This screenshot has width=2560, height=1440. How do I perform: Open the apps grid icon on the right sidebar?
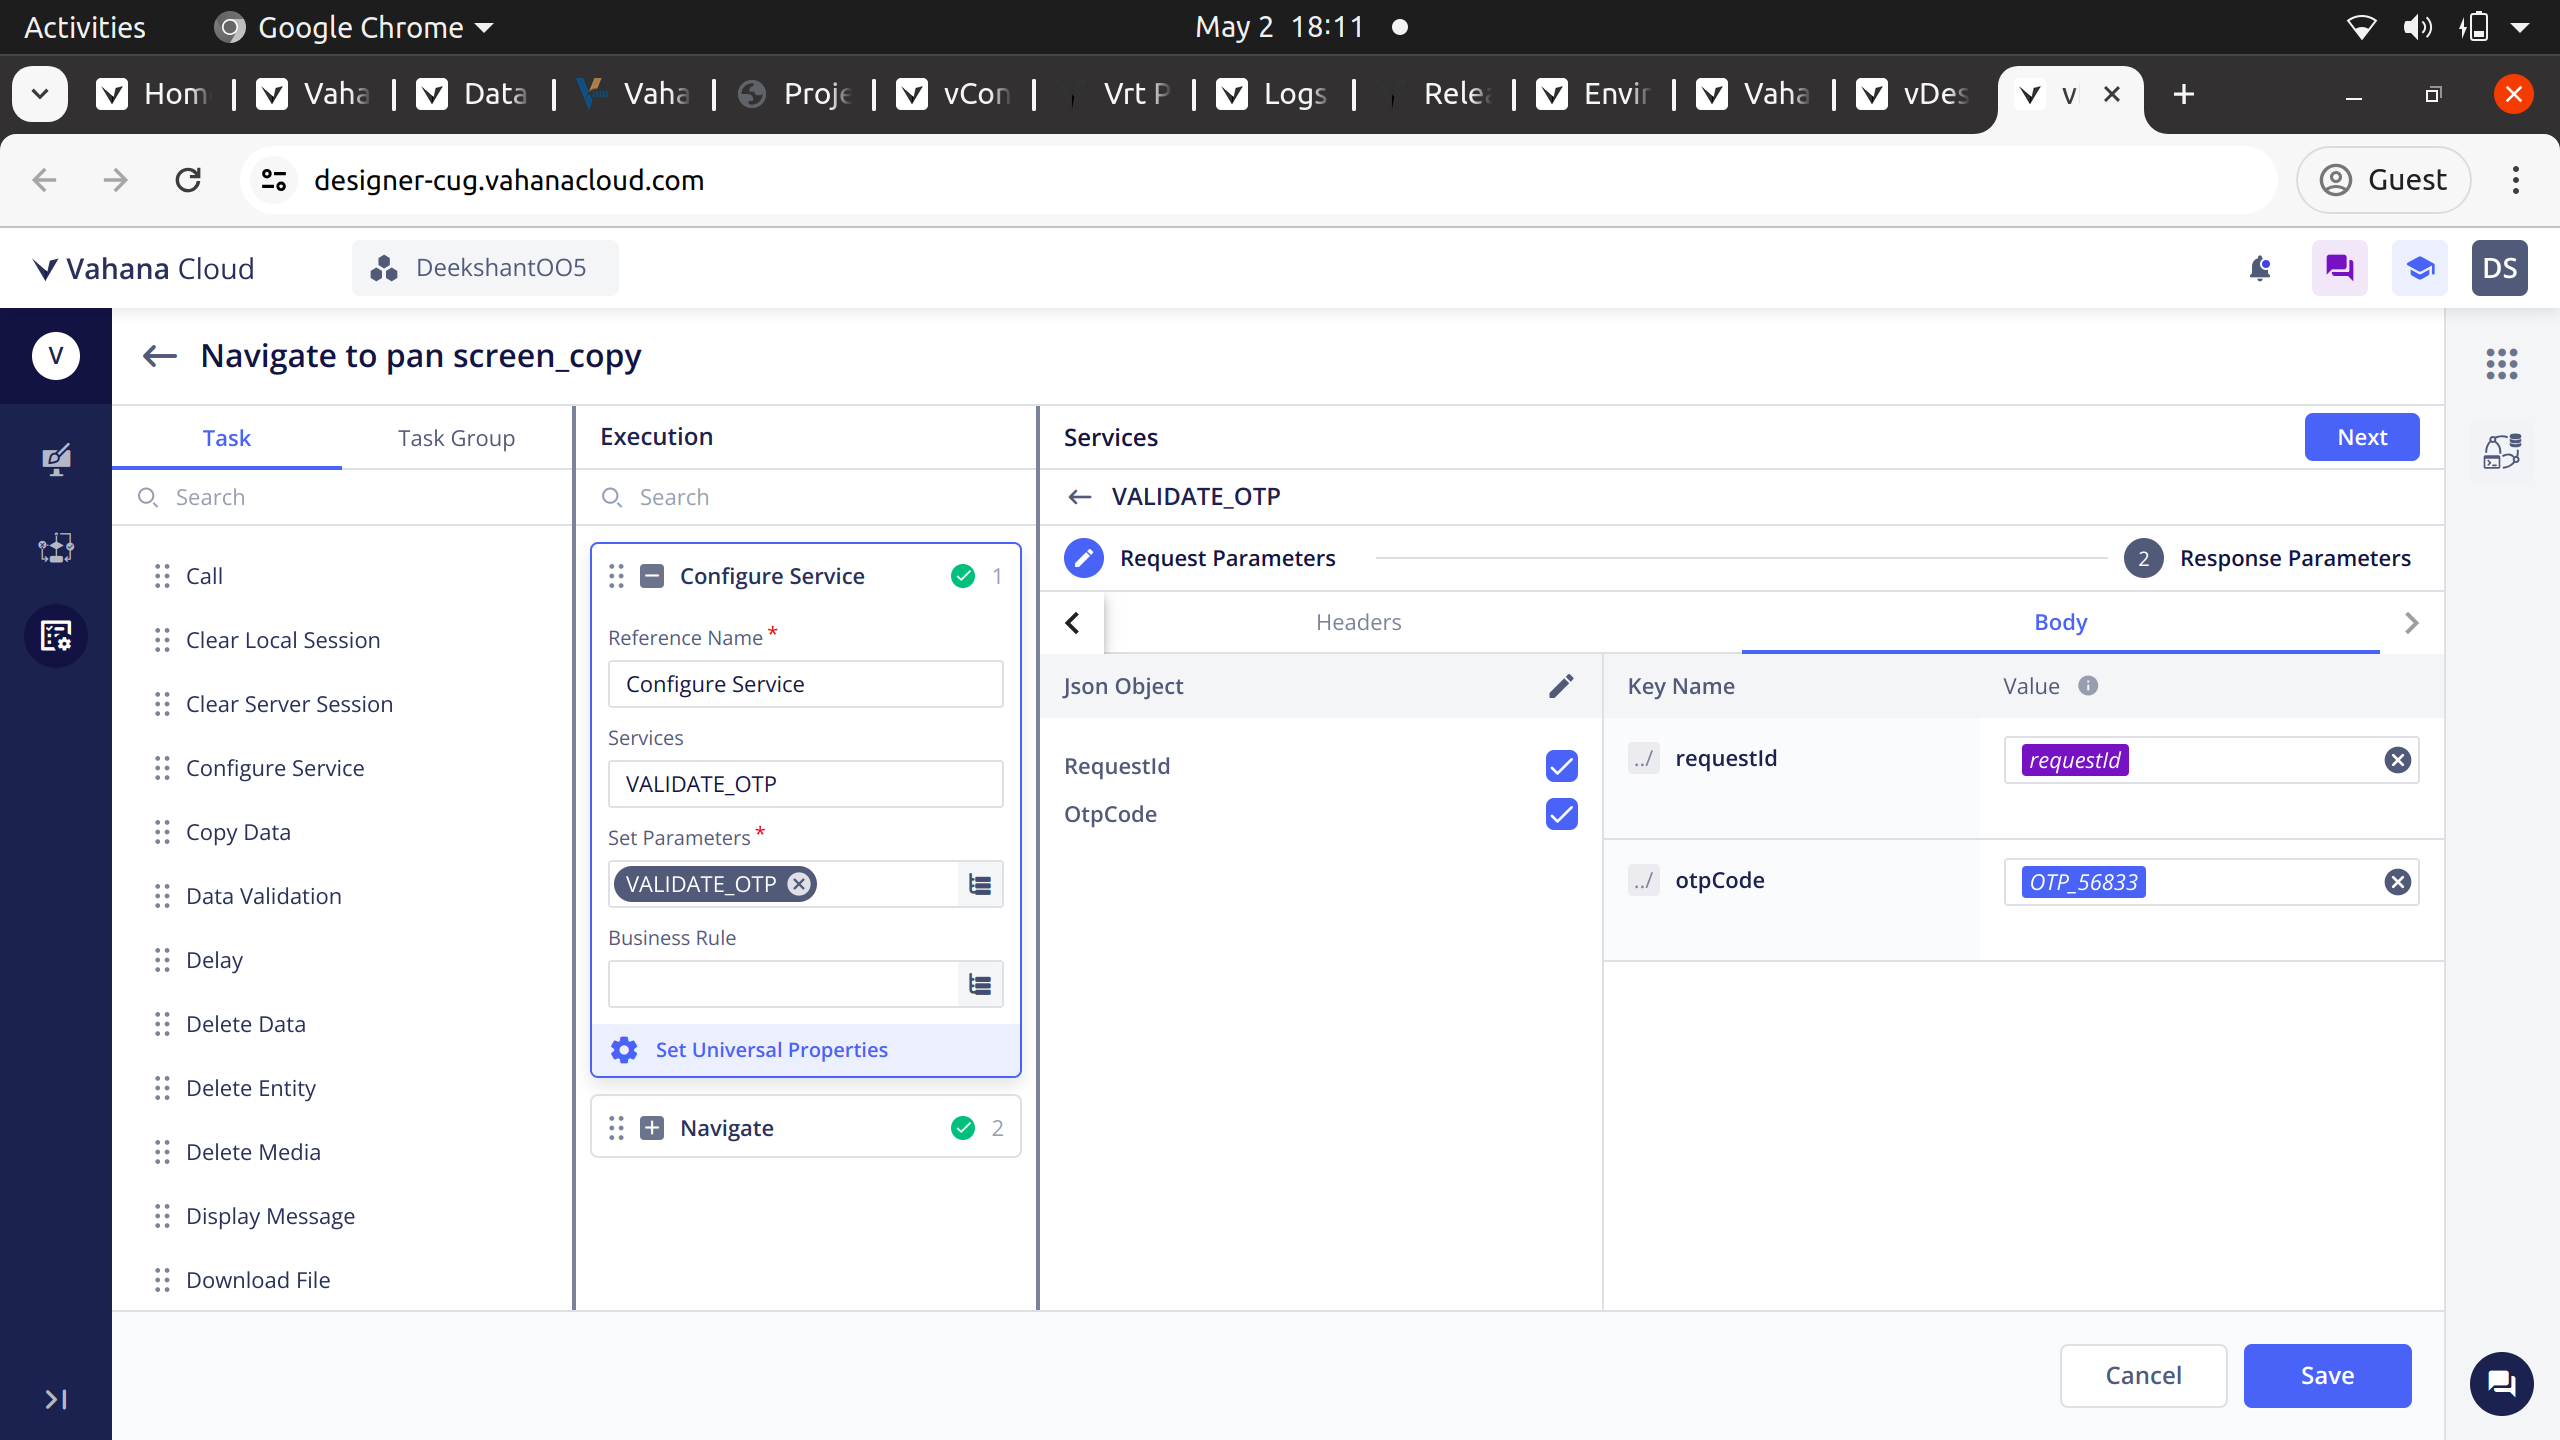click(2502, 364)
